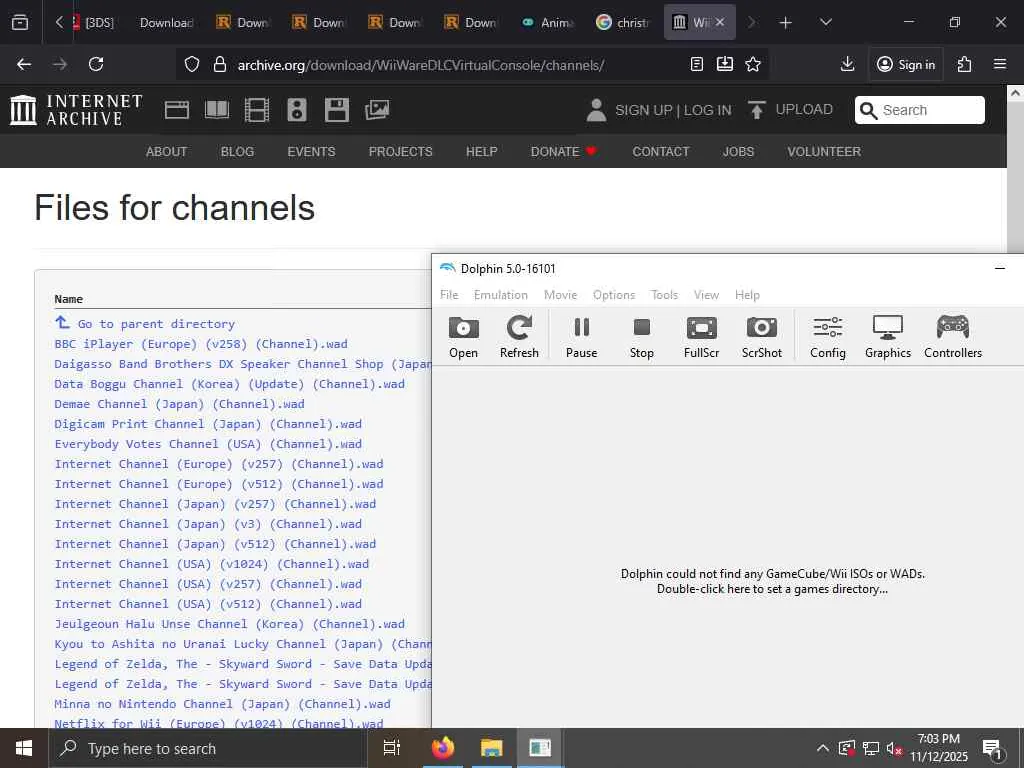
Task: Open Dolphin's Movie menu
Action: click(x=560, y=295)
